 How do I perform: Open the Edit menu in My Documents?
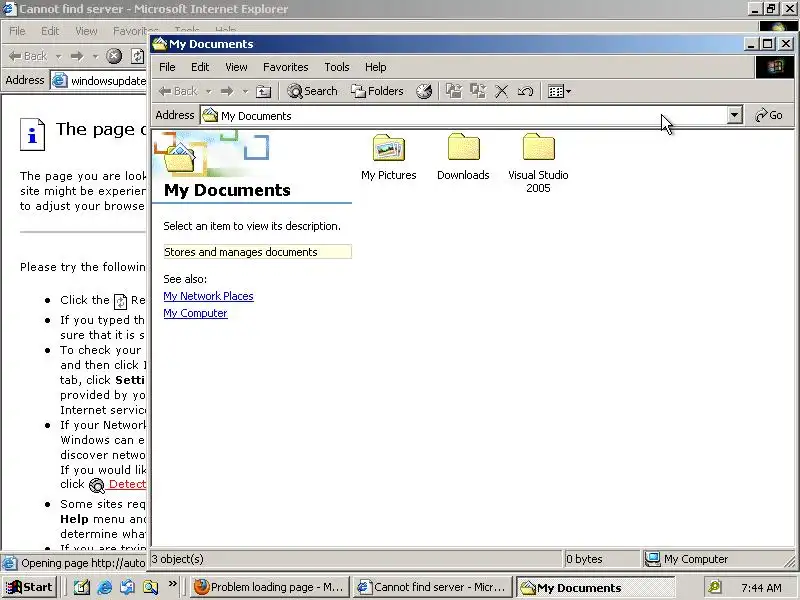click(200, 67)
